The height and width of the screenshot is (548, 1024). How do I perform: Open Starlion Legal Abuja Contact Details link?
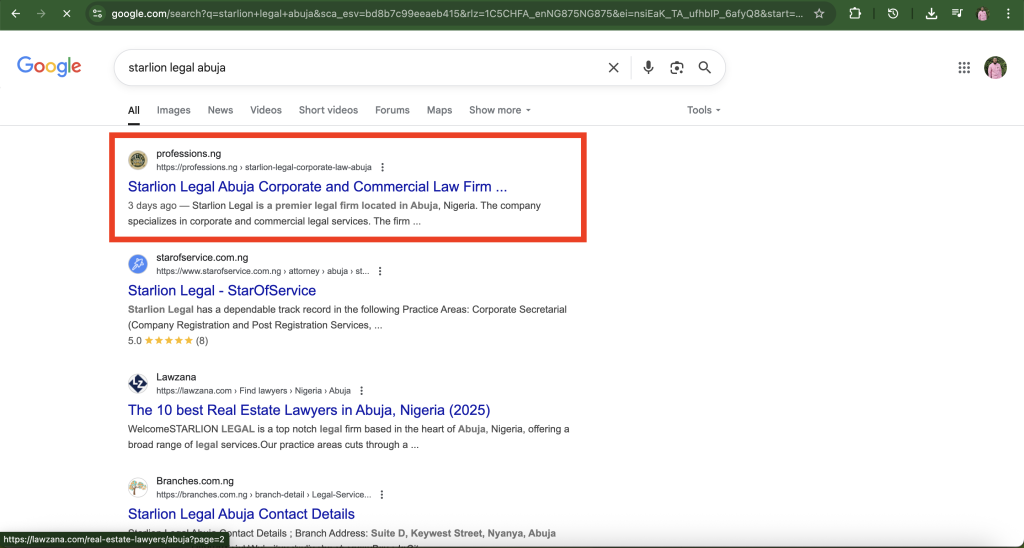[x=241, y=514]
